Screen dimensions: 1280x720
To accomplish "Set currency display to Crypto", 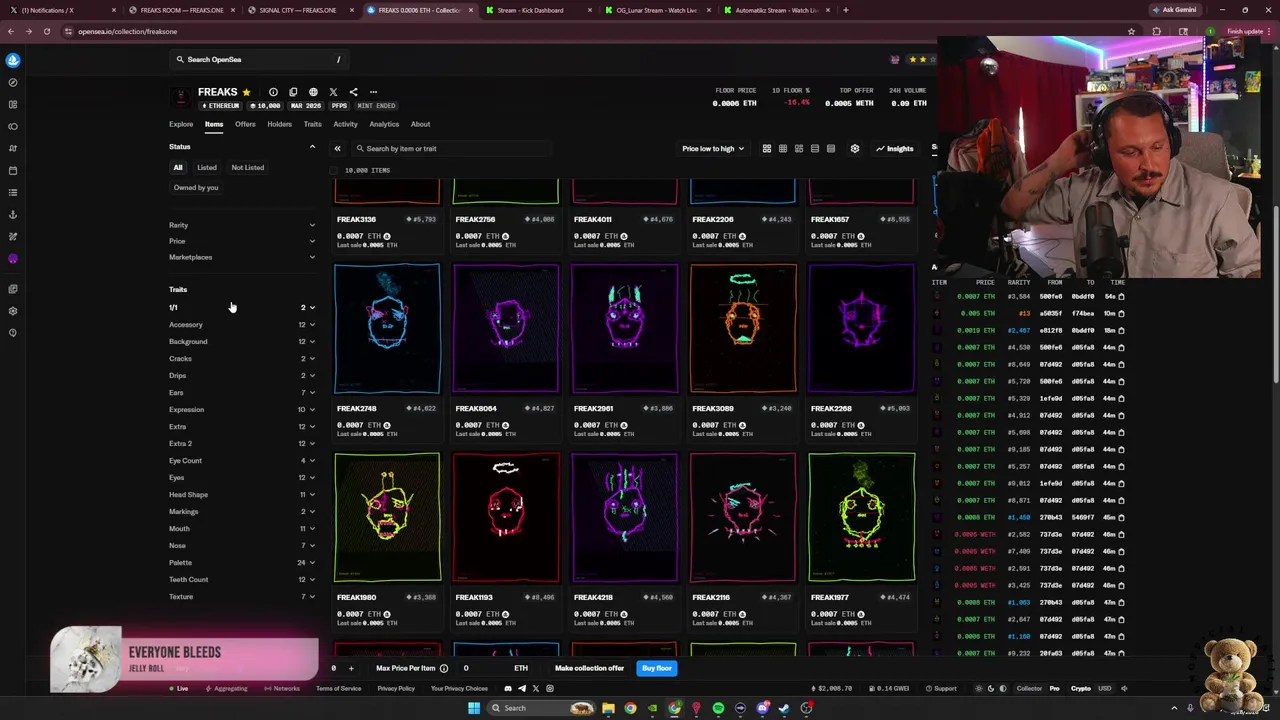I will [x=1081, y=688].
